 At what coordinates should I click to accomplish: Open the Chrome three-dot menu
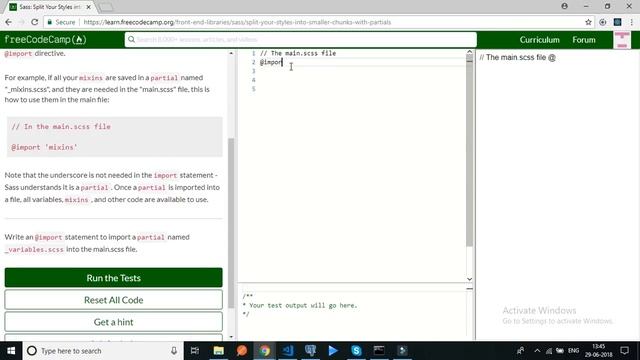631,22
